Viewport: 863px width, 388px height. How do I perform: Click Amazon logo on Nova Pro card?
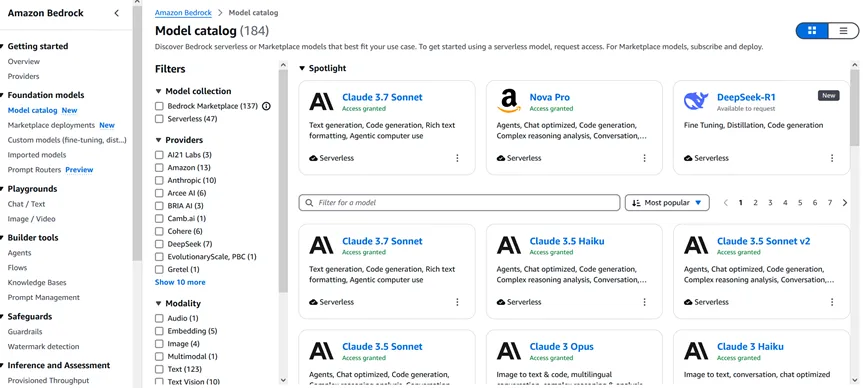click(509, 102)
